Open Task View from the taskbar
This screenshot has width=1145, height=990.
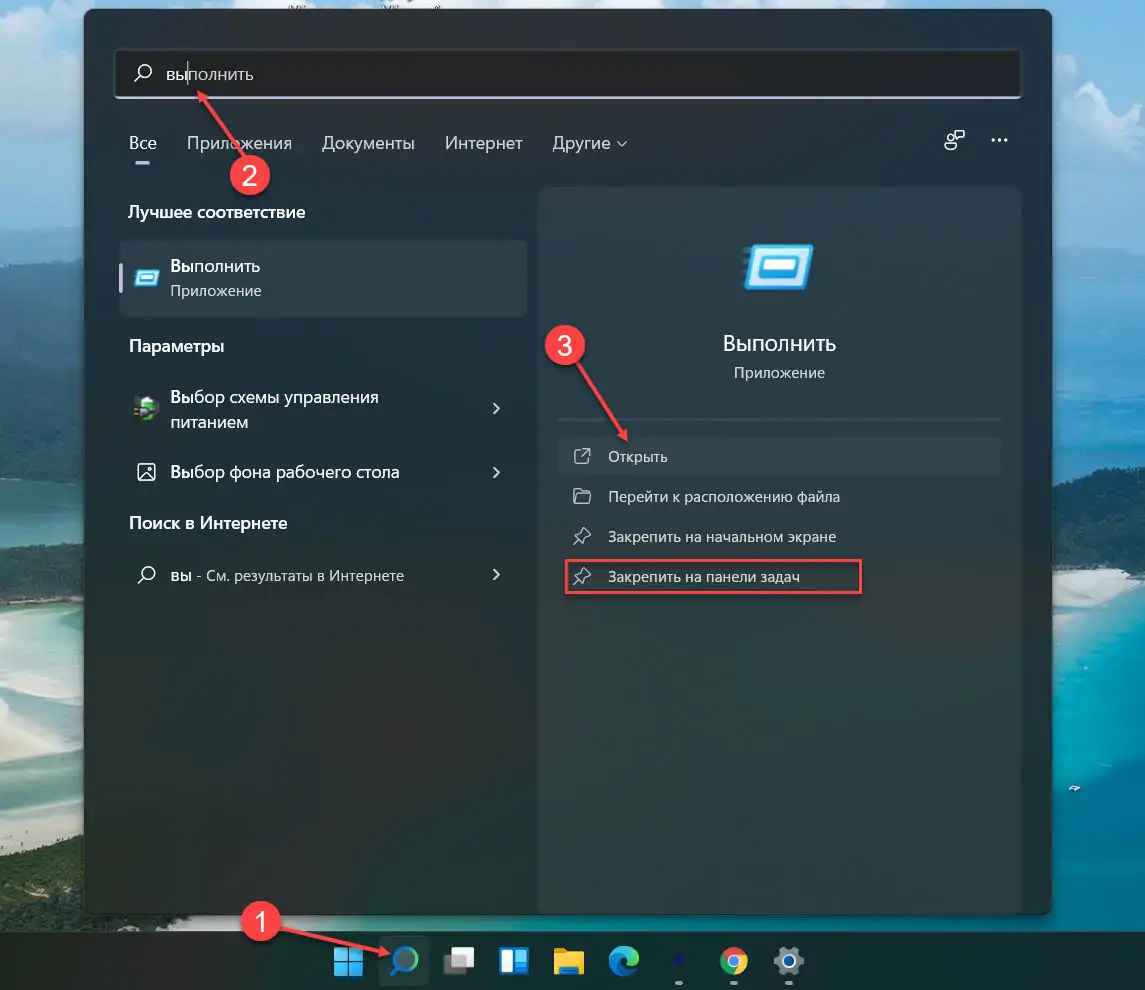459,962
